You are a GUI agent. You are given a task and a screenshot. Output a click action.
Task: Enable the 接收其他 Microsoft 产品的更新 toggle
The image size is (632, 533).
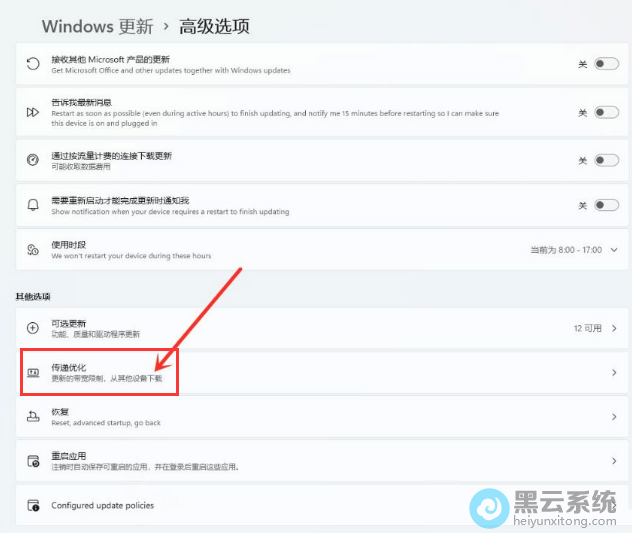[606, 64]
